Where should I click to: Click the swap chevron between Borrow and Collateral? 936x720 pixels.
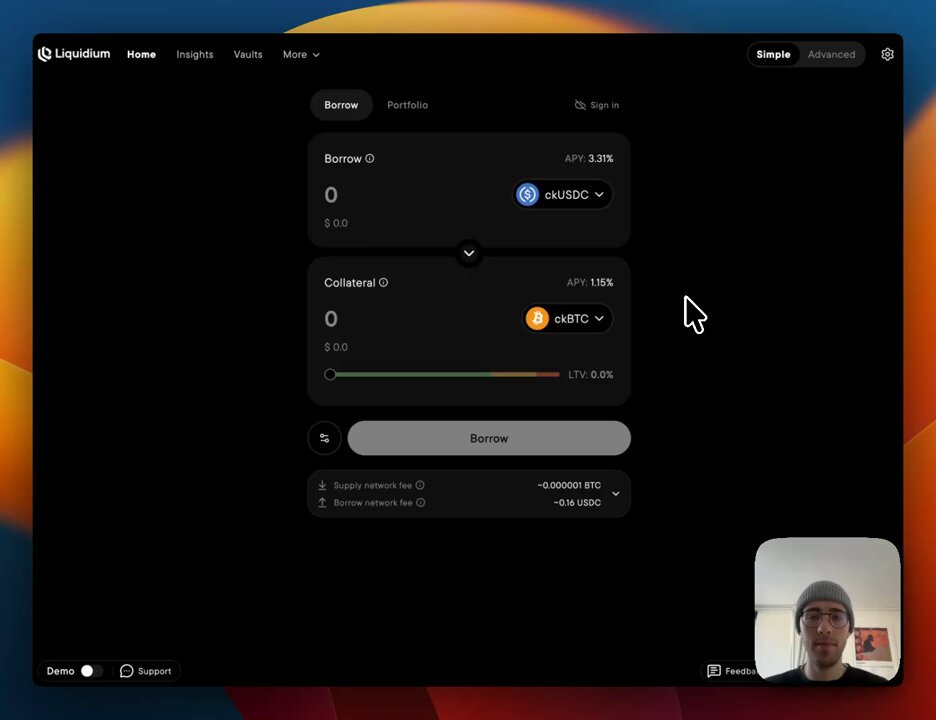[469, 253]
